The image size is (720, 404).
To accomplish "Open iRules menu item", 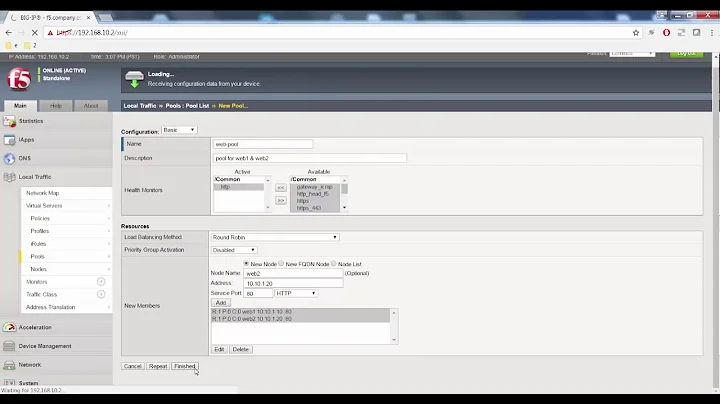I will pos(38,244).
